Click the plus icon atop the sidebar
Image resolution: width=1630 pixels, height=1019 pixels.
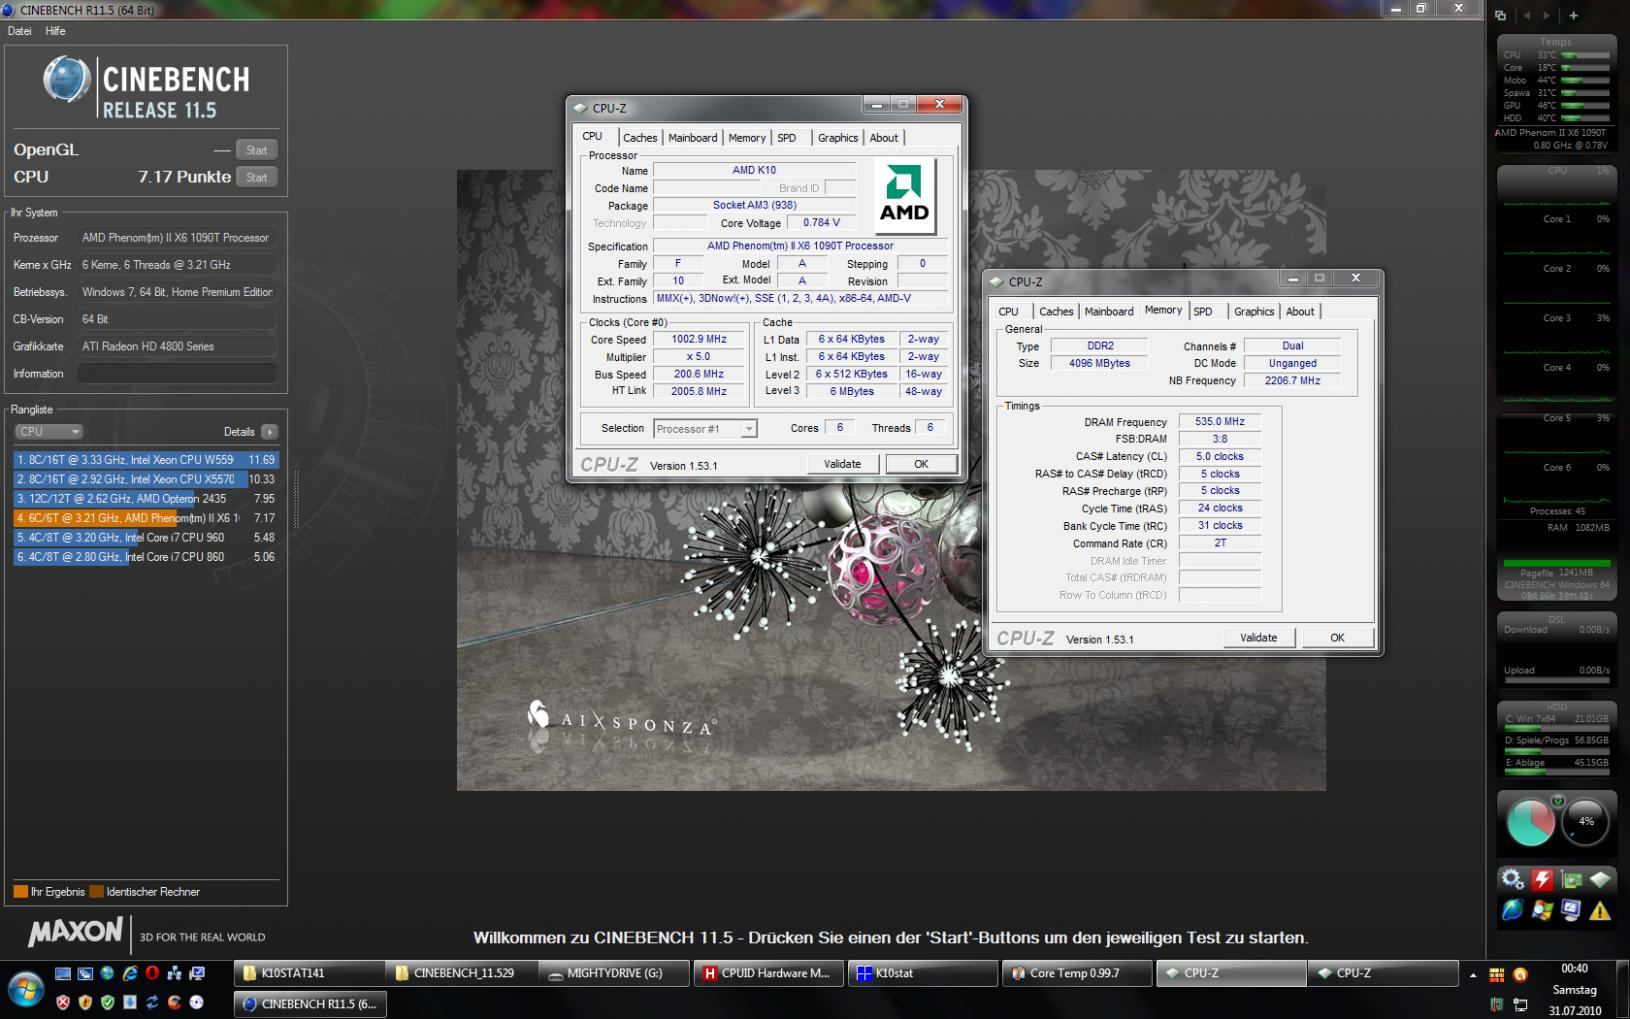click(1573, 15)
